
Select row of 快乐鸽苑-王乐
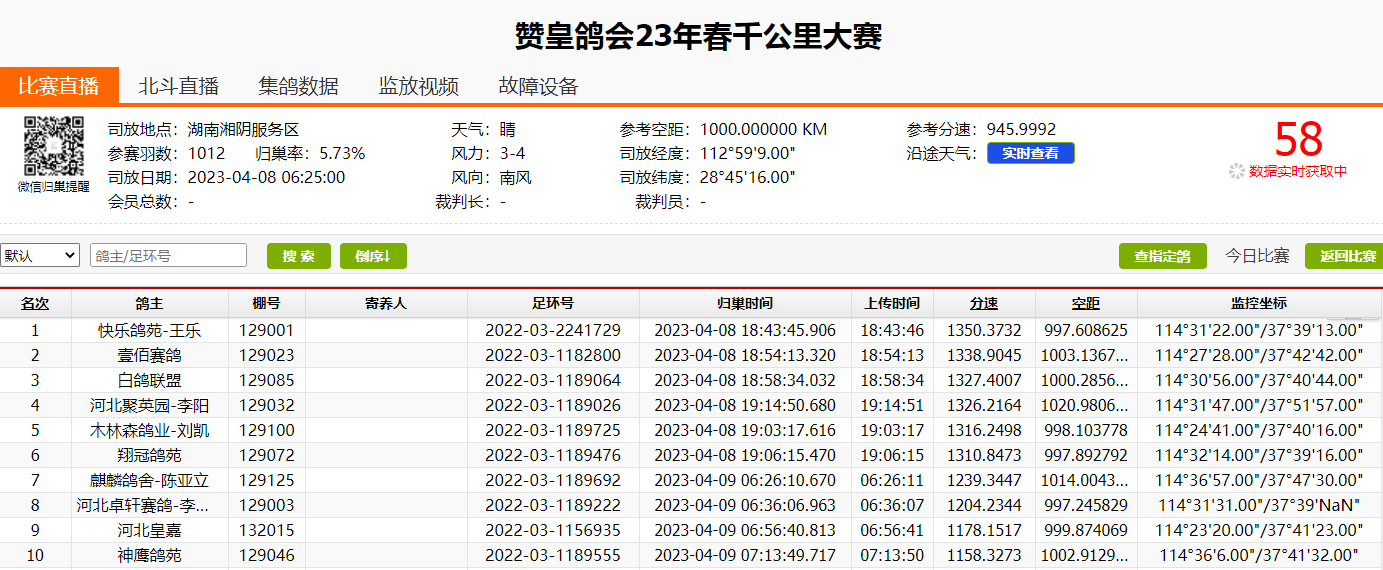pyautogui.click(x=149, y=330)
